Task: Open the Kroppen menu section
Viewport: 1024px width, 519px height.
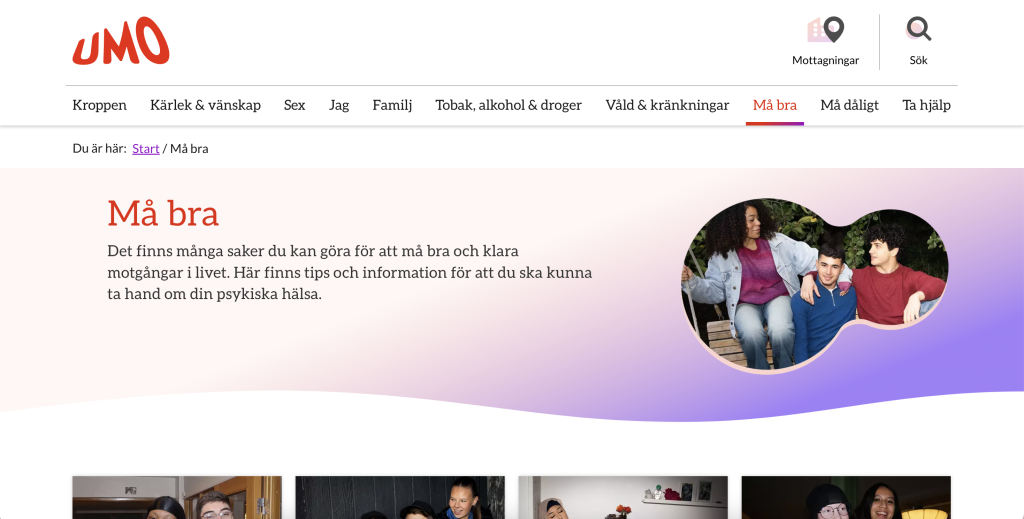Action: pos(100,105)
